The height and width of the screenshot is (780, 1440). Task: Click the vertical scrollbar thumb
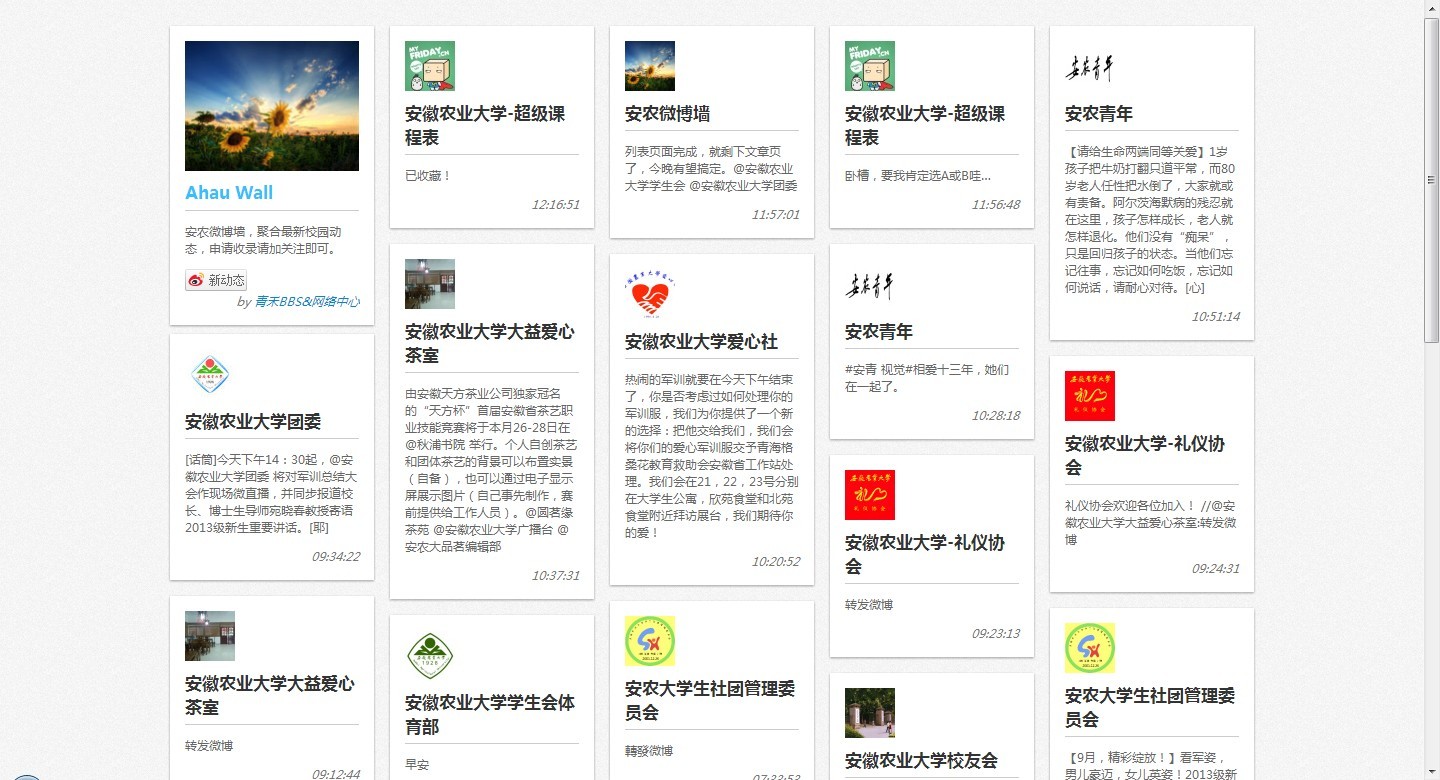coord(1431,180)
